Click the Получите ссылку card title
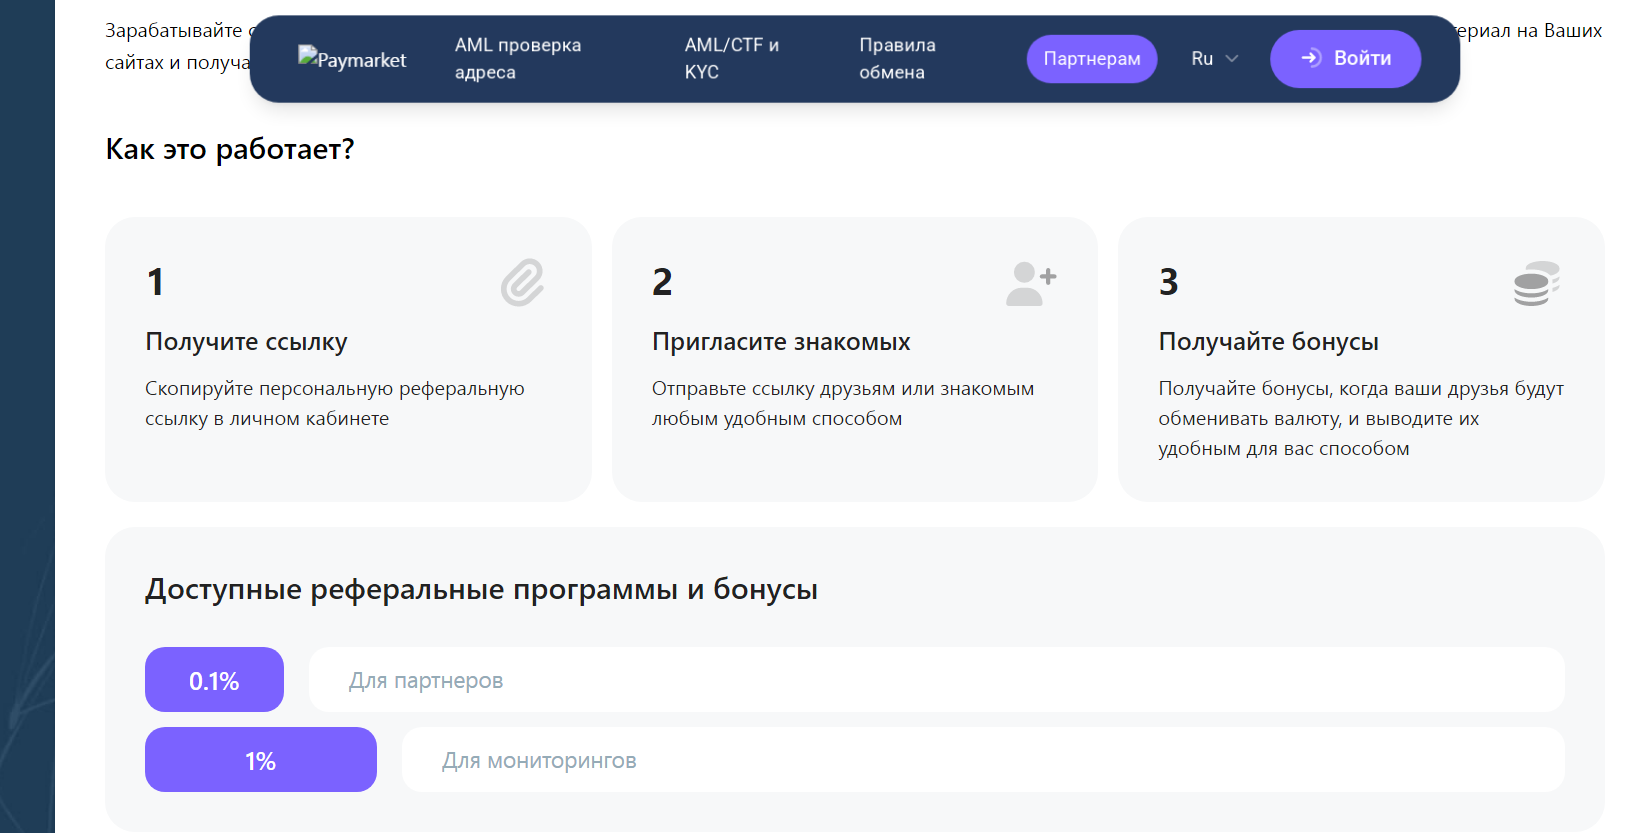 click(246, 342)
